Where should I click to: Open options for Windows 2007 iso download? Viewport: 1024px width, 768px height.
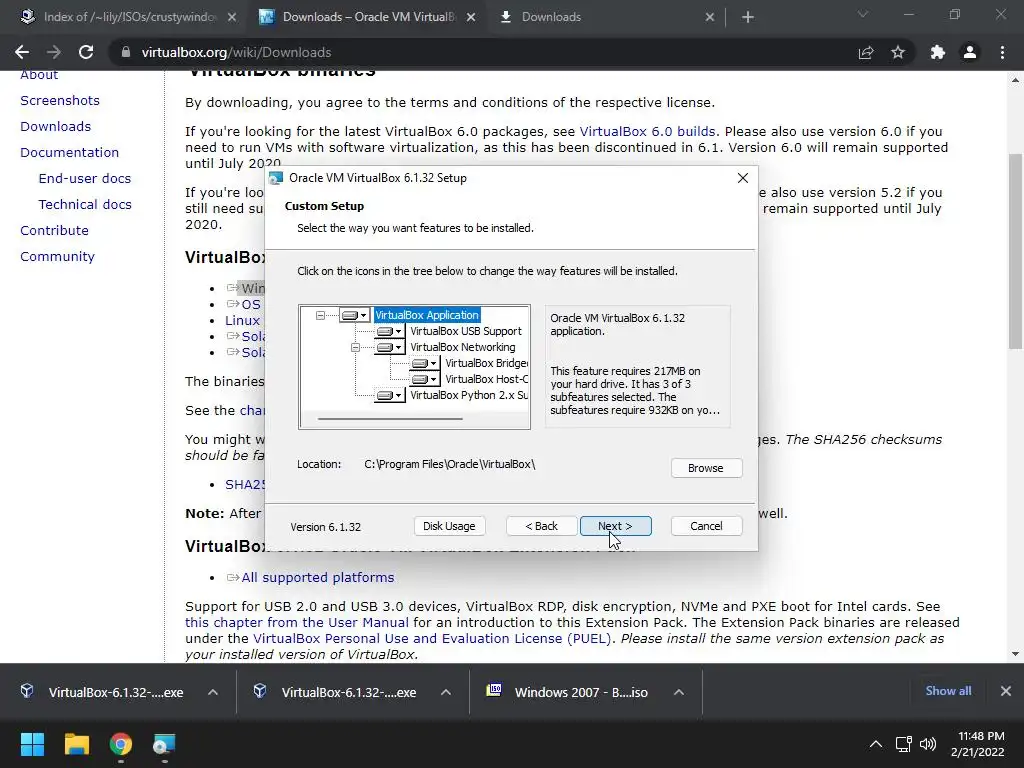click(679, 692)
